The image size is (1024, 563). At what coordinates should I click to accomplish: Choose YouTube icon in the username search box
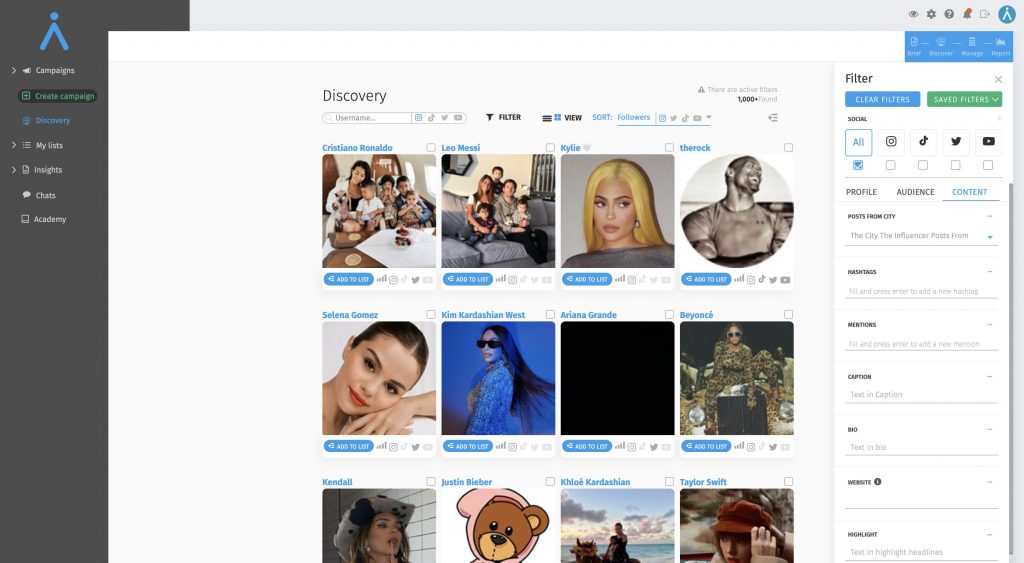click(x=458, y=118)
